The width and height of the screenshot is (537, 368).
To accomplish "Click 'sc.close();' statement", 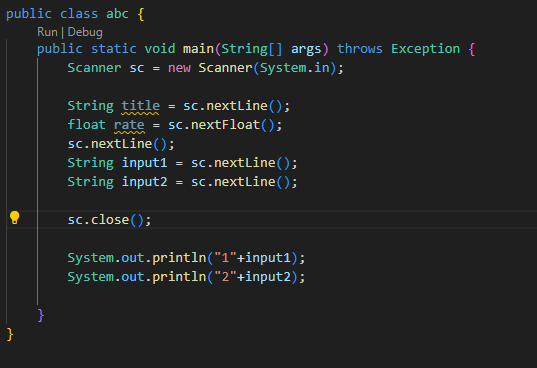I will click(109, 220).
